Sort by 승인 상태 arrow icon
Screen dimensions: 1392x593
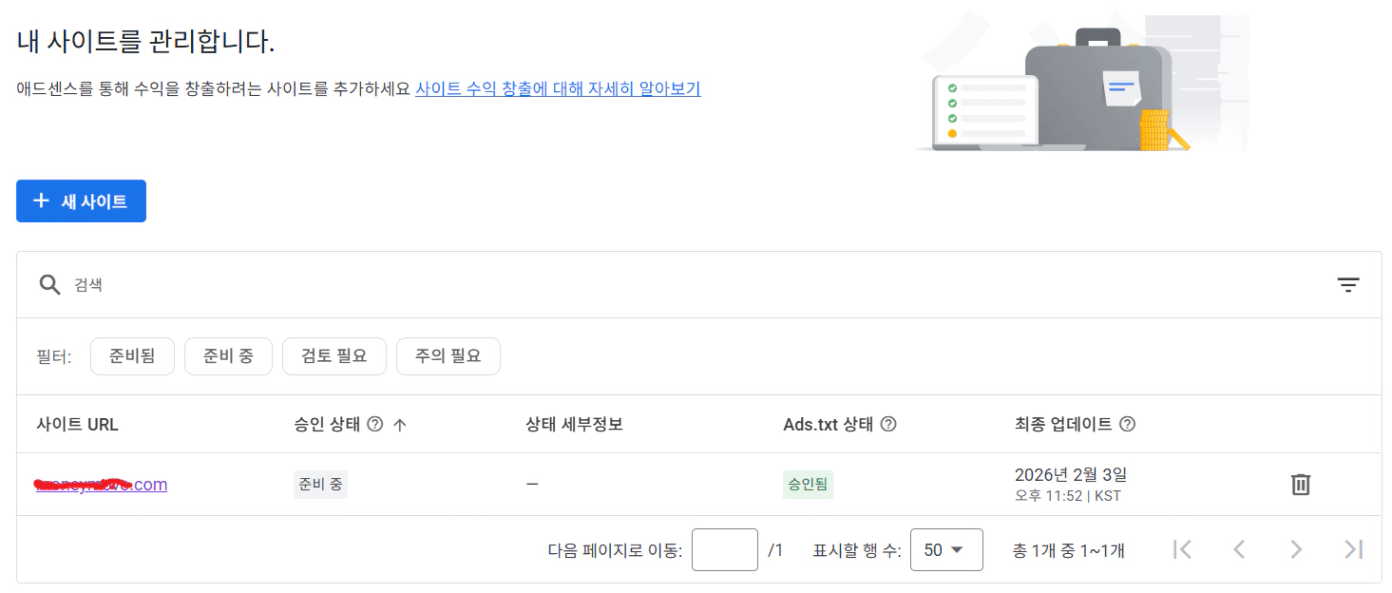pyautogui.click(x=400, y=424)
